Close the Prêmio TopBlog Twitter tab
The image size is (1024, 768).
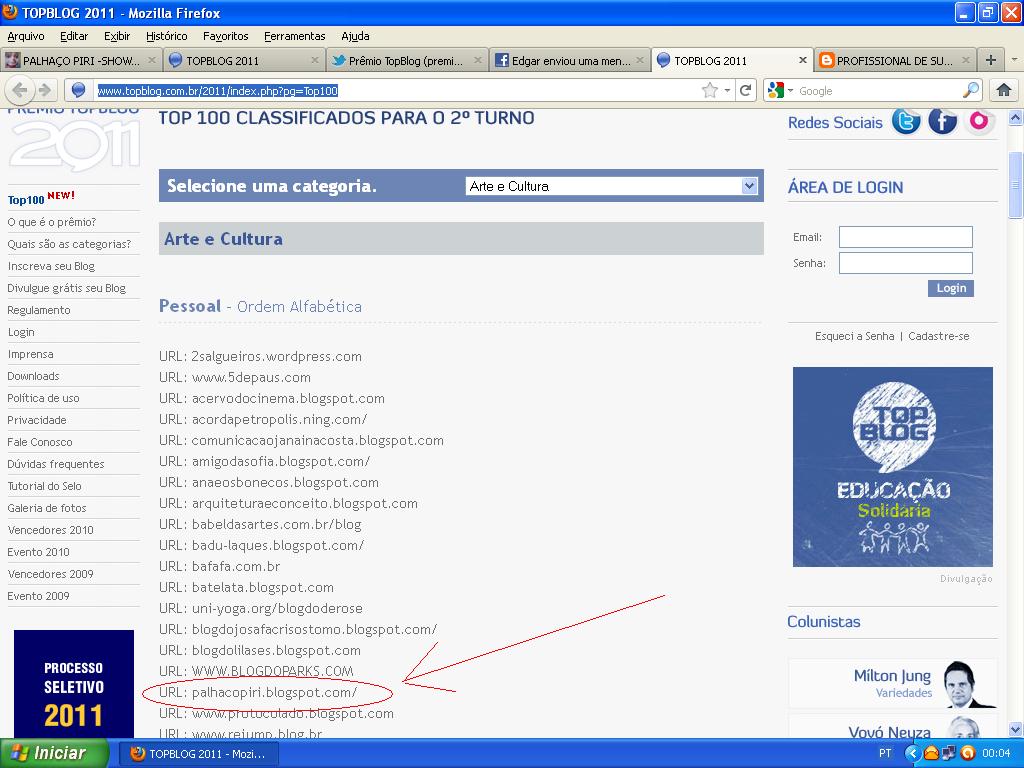477,60
